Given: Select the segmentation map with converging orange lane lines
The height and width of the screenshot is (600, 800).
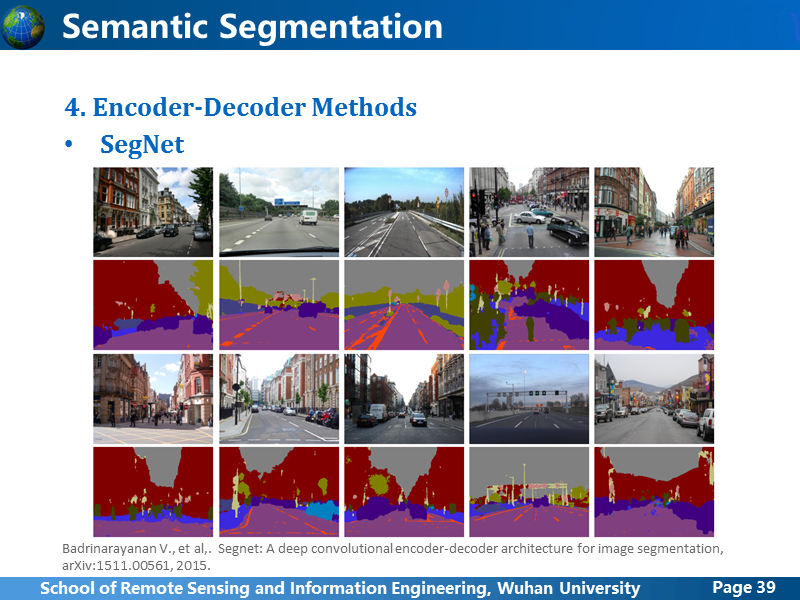Looking at the screenshot, I should coord(404,305).
